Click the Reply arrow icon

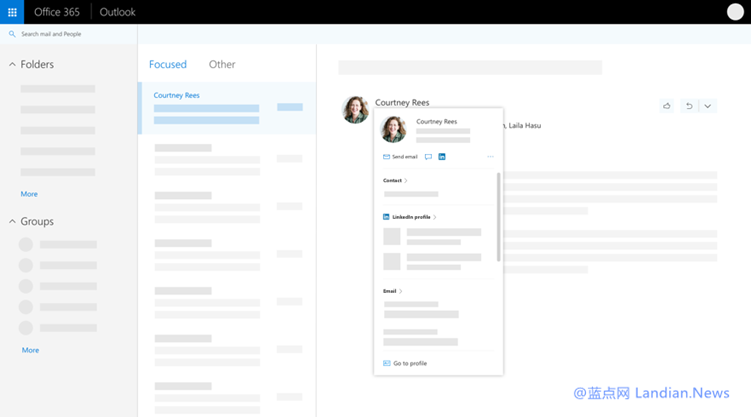coord(688,106)
